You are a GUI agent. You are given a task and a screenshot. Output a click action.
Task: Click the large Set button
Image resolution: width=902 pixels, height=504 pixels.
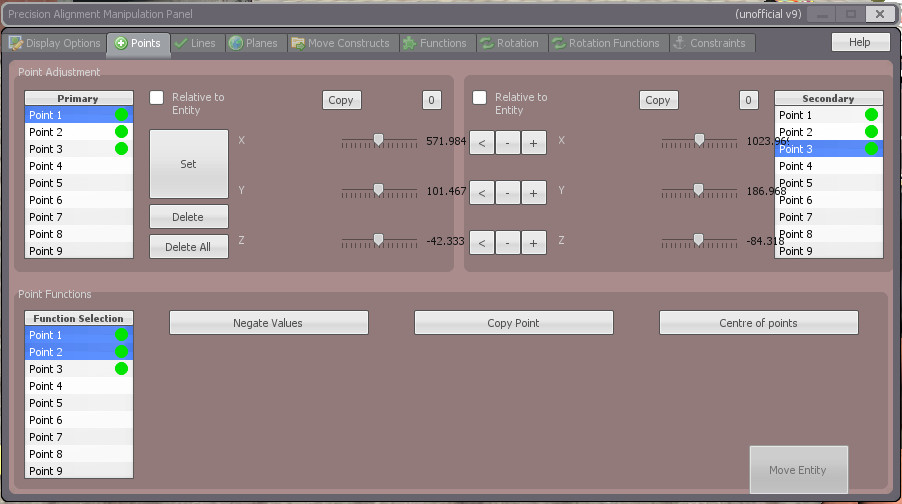189,164
